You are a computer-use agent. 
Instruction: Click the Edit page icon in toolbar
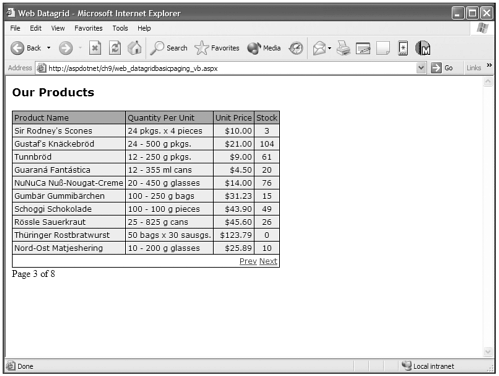click(x=363, y=49)
